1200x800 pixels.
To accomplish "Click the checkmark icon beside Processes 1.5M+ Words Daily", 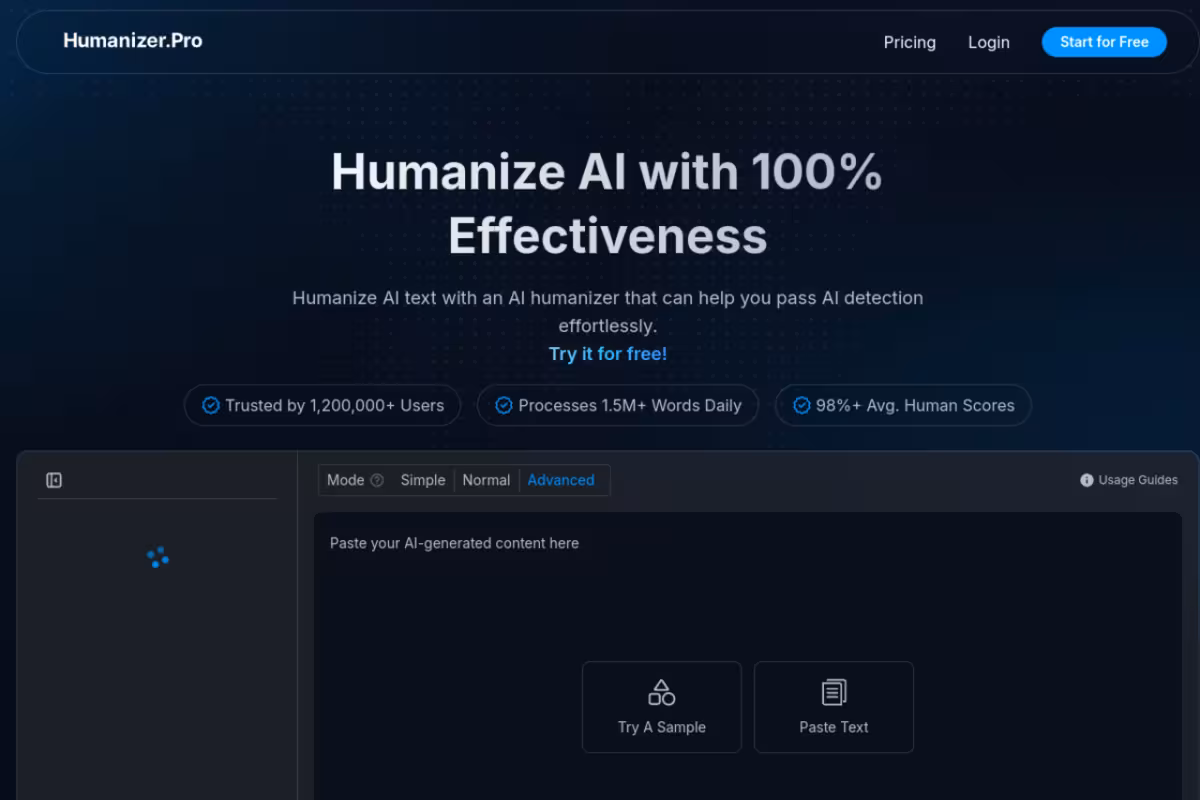I will click(504, 405).
